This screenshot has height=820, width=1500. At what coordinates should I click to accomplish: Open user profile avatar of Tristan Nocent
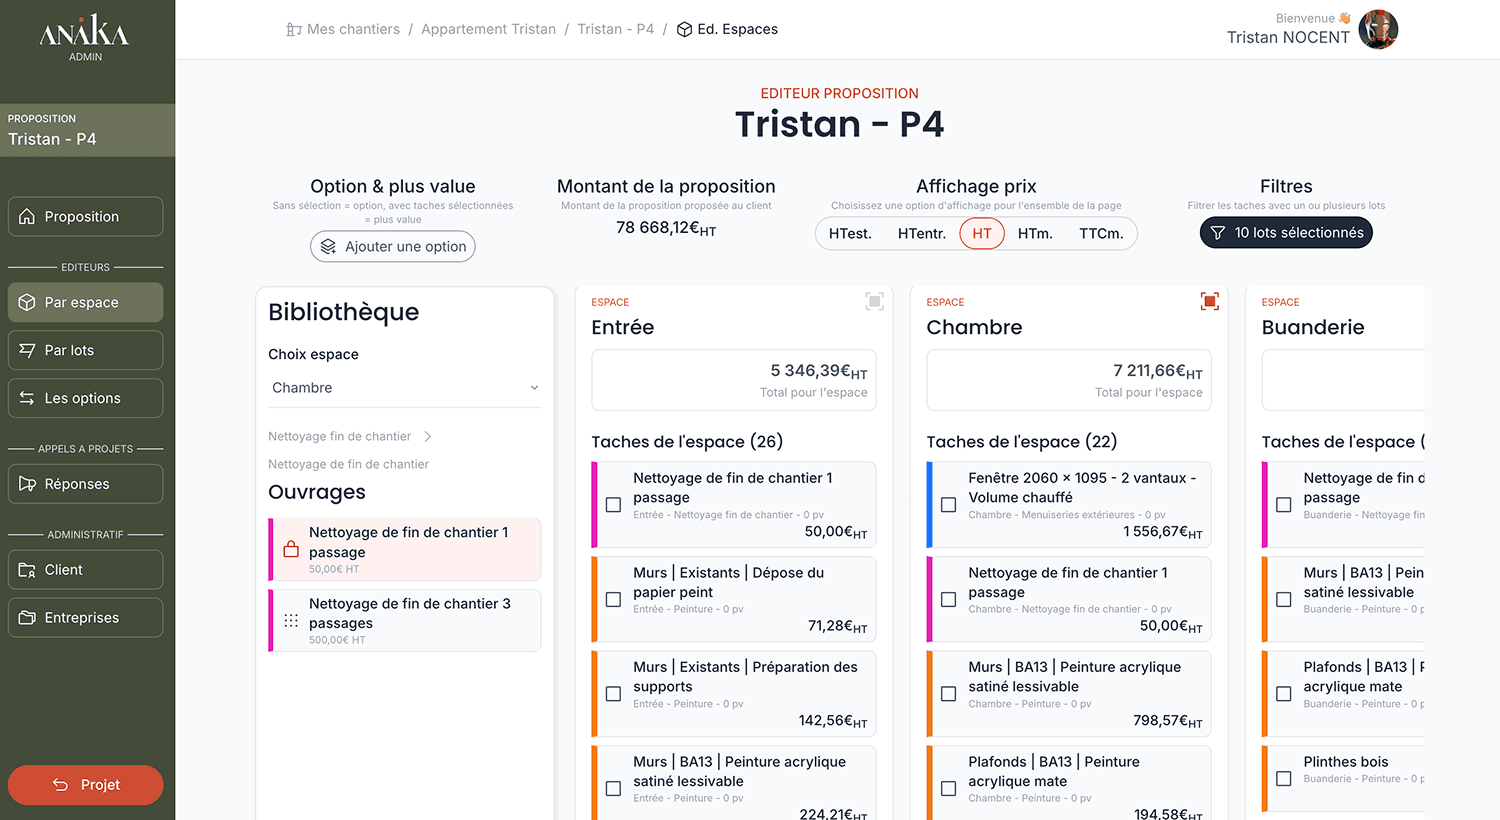coord(1378,29)
